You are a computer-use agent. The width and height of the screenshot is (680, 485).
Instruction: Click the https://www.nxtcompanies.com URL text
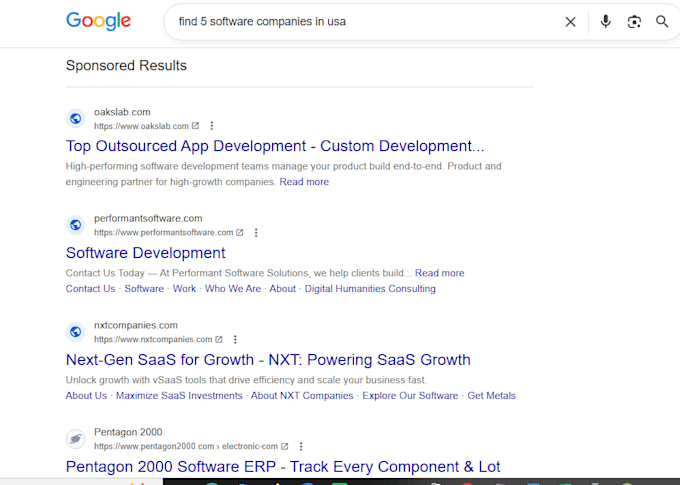point(153,339)
